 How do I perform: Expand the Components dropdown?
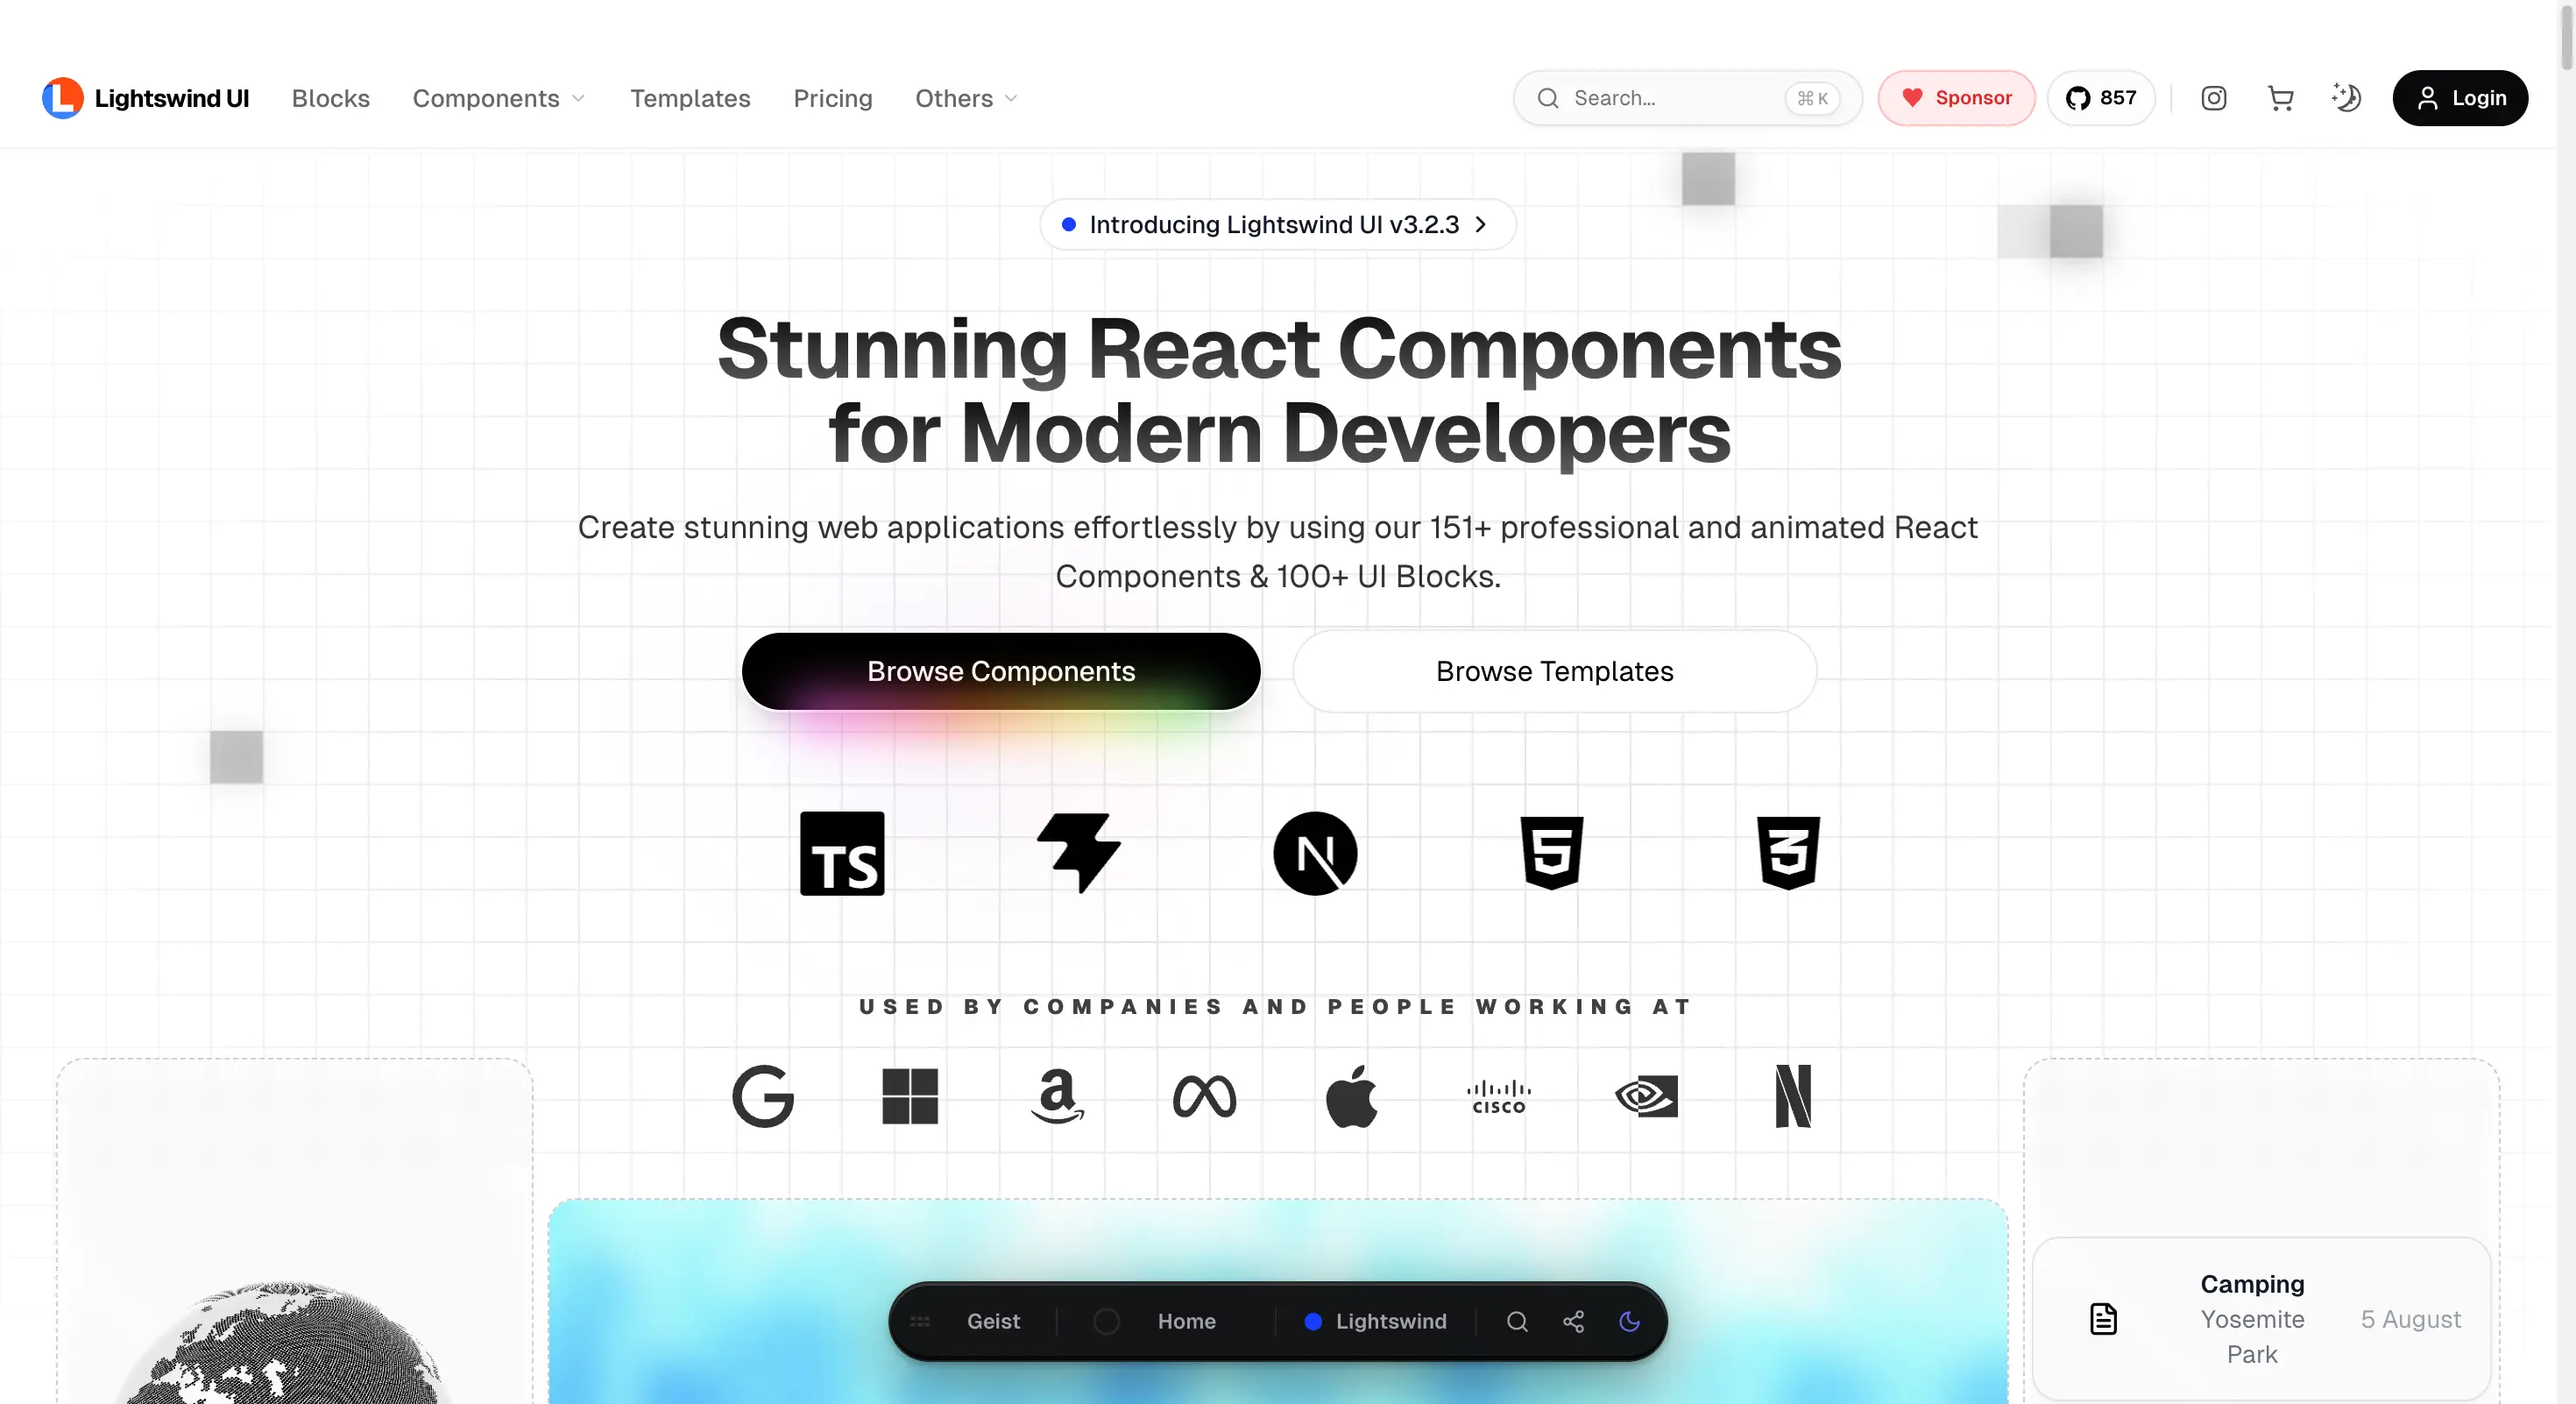499,98
